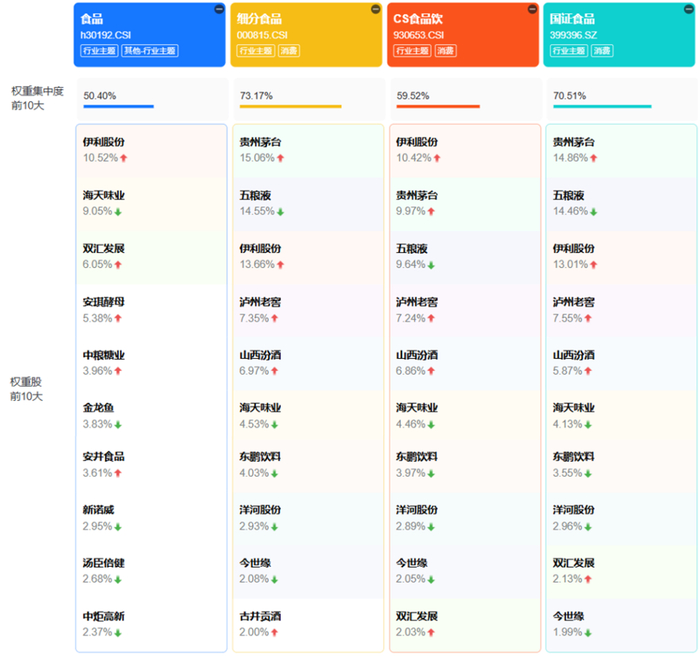Remove the CS食品饮 index card

coord(533,9)
